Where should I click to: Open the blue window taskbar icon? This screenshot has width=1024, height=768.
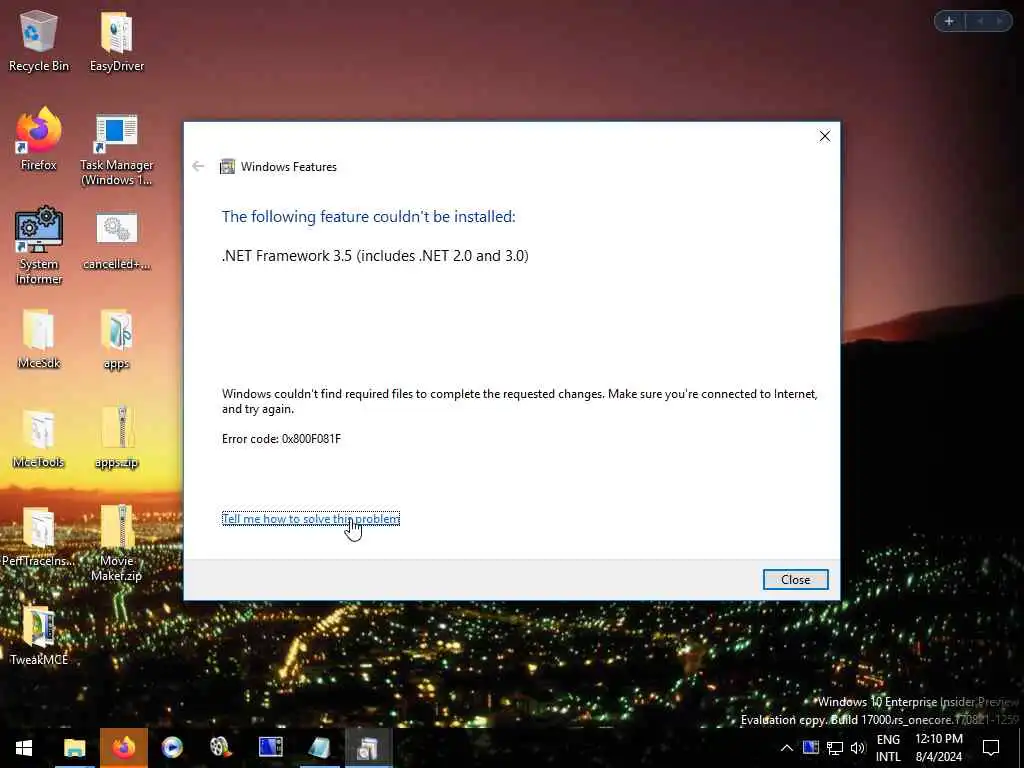(270, 748)
